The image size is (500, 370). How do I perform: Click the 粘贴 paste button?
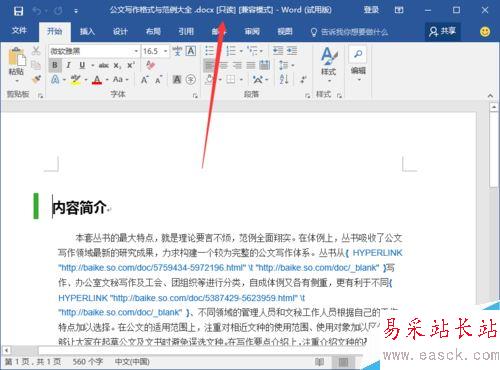[16, 65]
